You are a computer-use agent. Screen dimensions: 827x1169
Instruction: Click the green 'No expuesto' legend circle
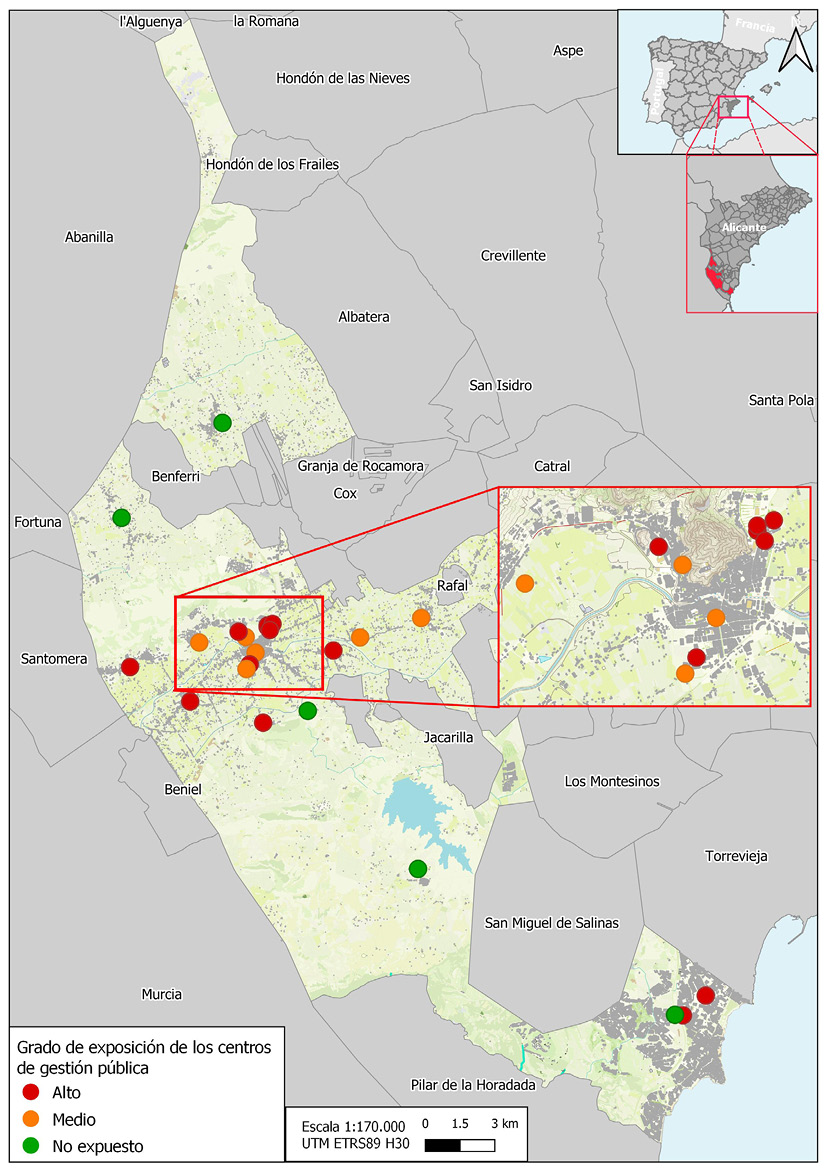(x=30, y=1146)
